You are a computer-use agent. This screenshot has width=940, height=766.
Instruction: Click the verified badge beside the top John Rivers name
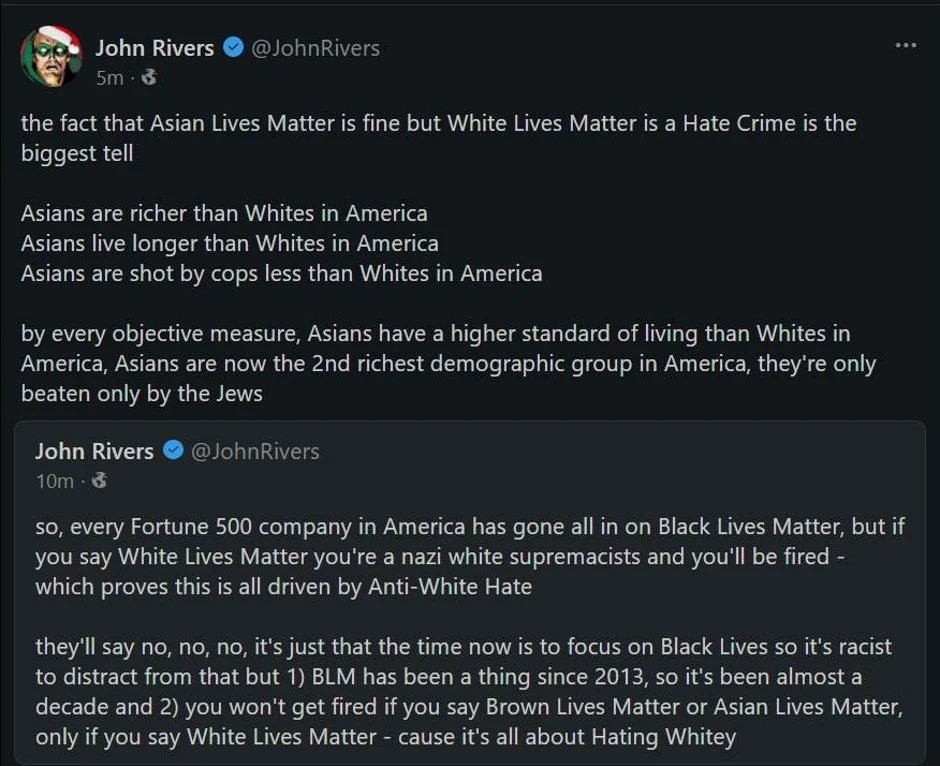[233, 47]
